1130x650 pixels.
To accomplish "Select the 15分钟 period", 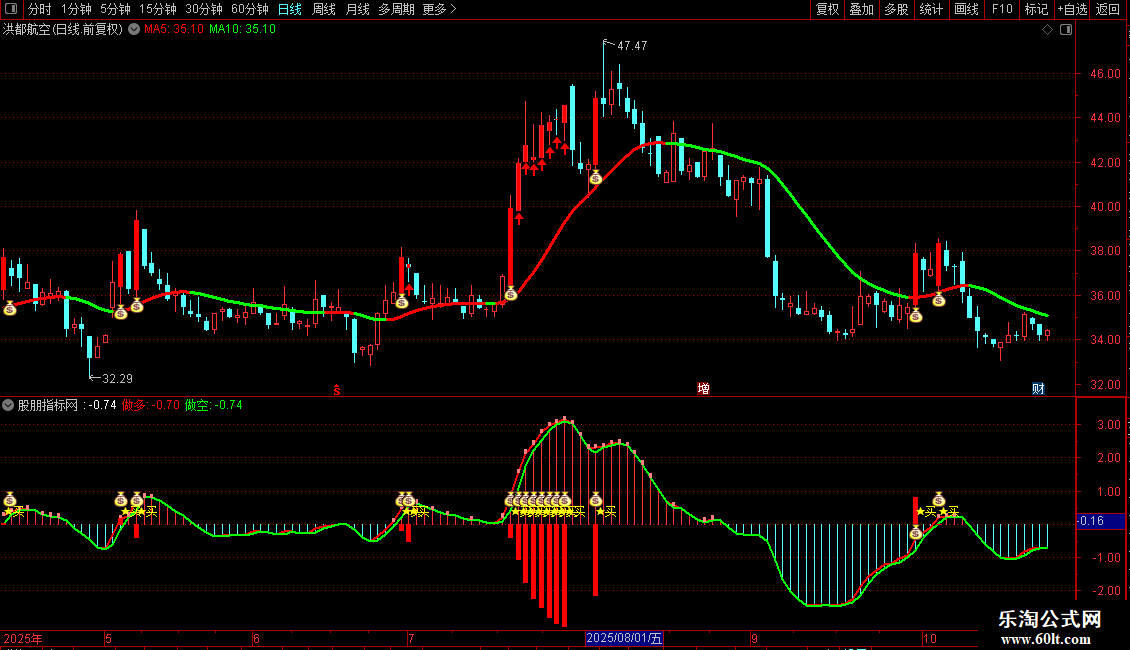I will coord(157,9).
